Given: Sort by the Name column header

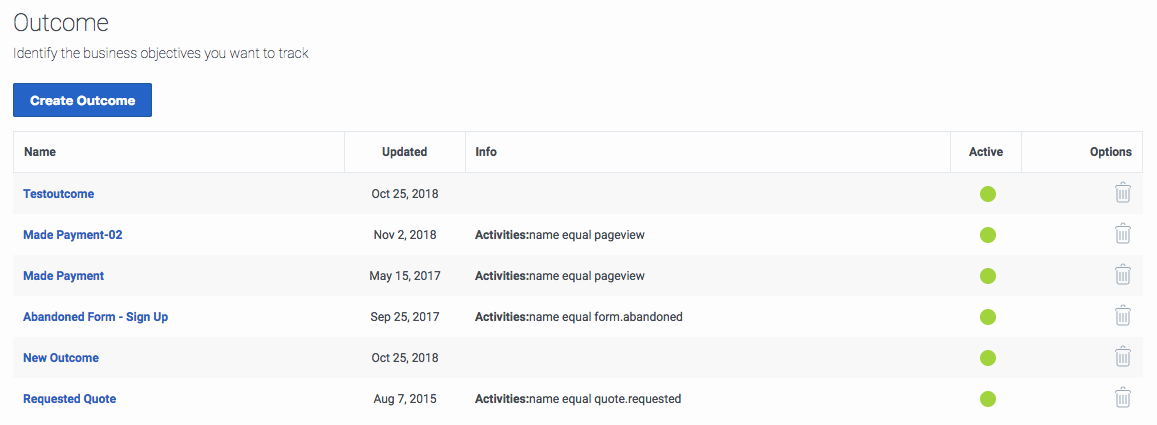Looking at the screenshot, I should [40, 152].
